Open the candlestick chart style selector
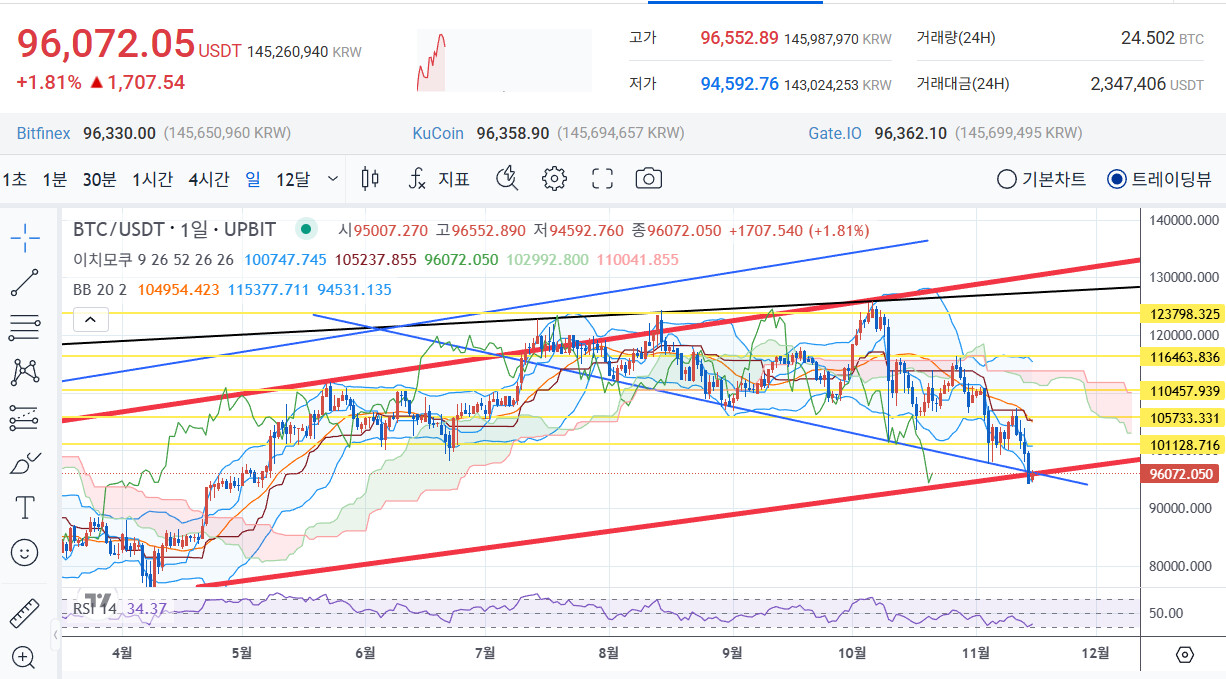Image resolution: width=1226 pixels, height=679 pixels. pyautogui.click(x=370, y=179)
